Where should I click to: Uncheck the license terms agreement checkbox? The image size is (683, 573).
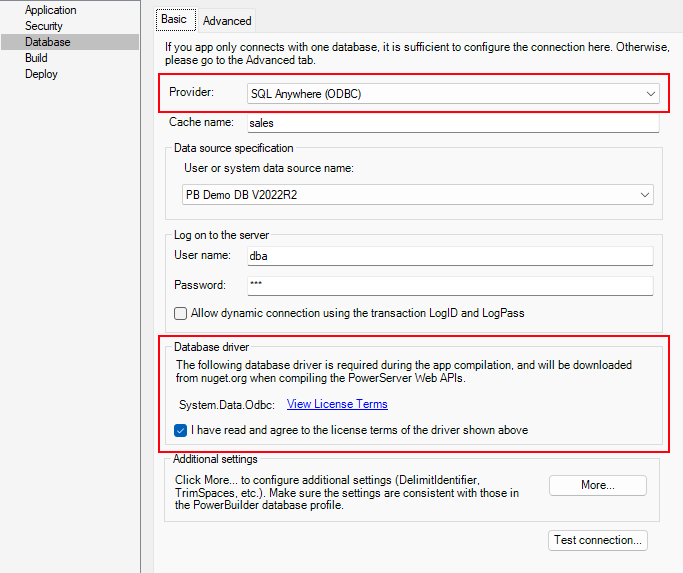[x=181, y=430]
